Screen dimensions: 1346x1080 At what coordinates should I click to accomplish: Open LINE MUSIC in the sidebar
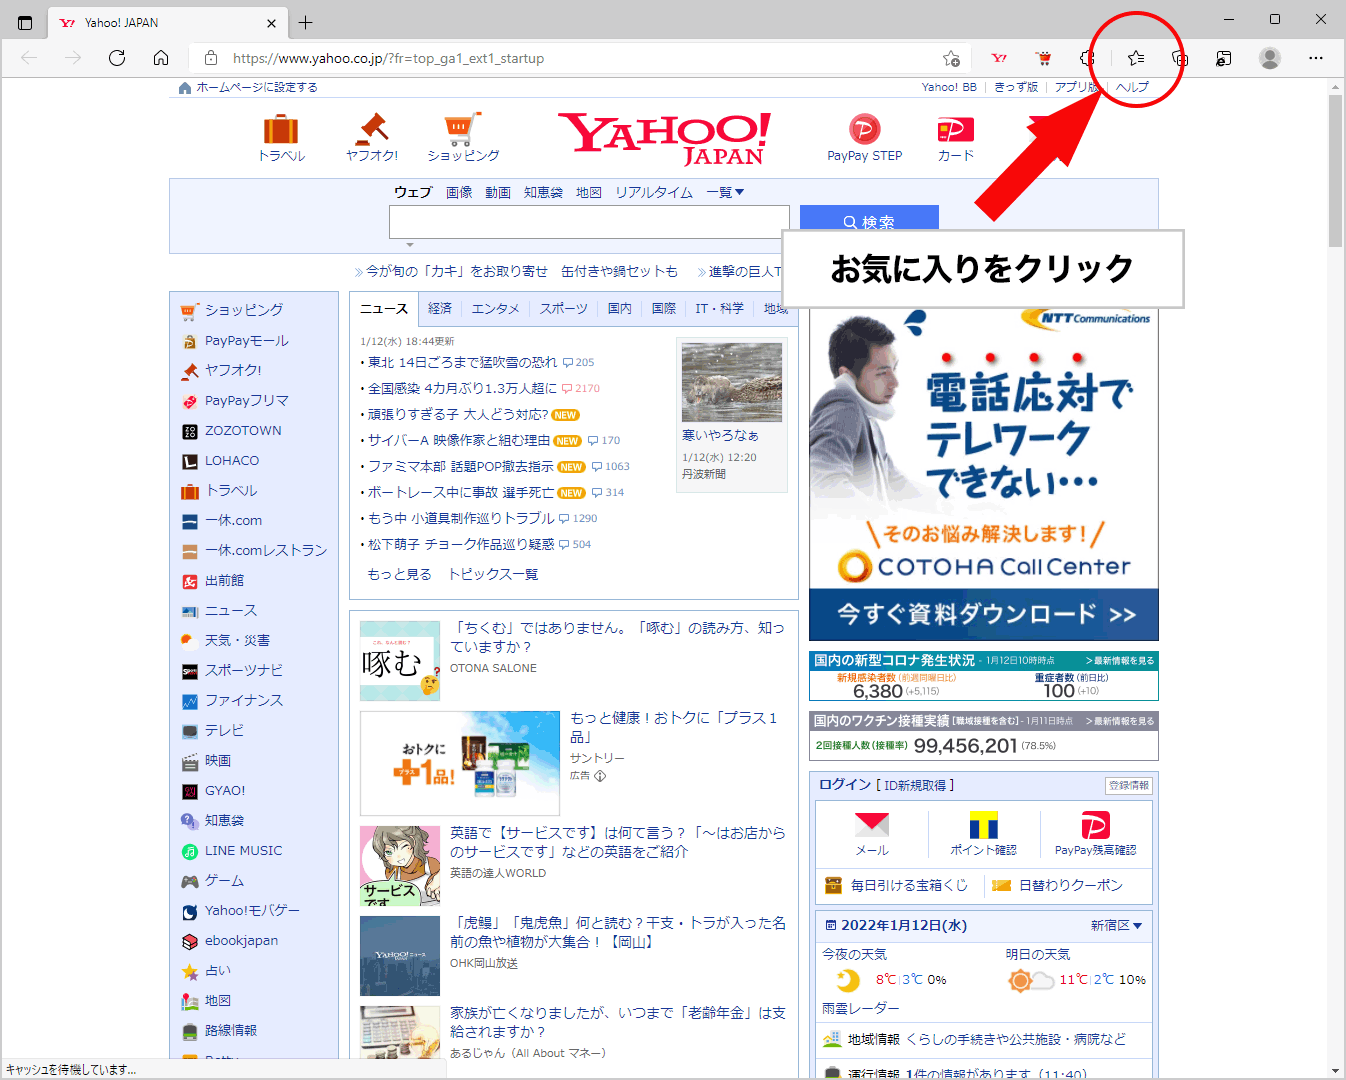[243, 850]
